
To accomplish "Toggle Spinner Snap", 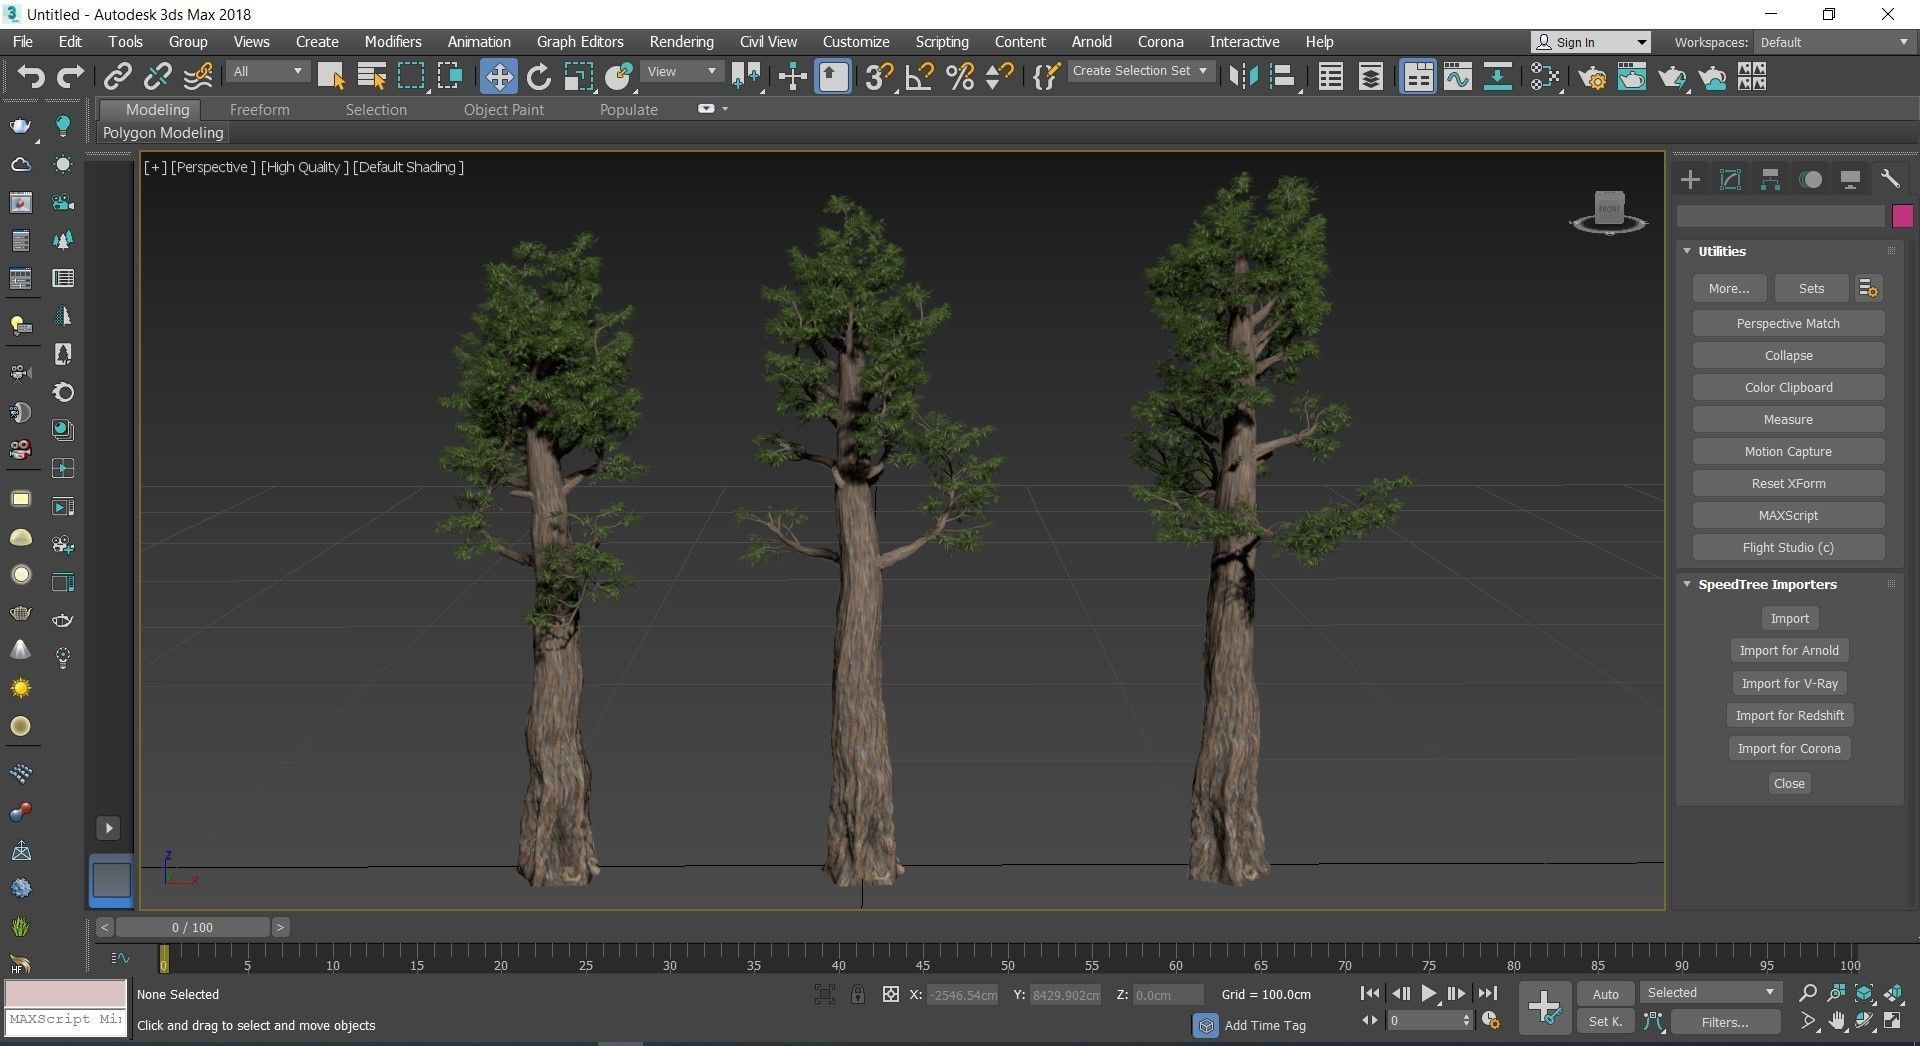I will [x=999, y=76].
